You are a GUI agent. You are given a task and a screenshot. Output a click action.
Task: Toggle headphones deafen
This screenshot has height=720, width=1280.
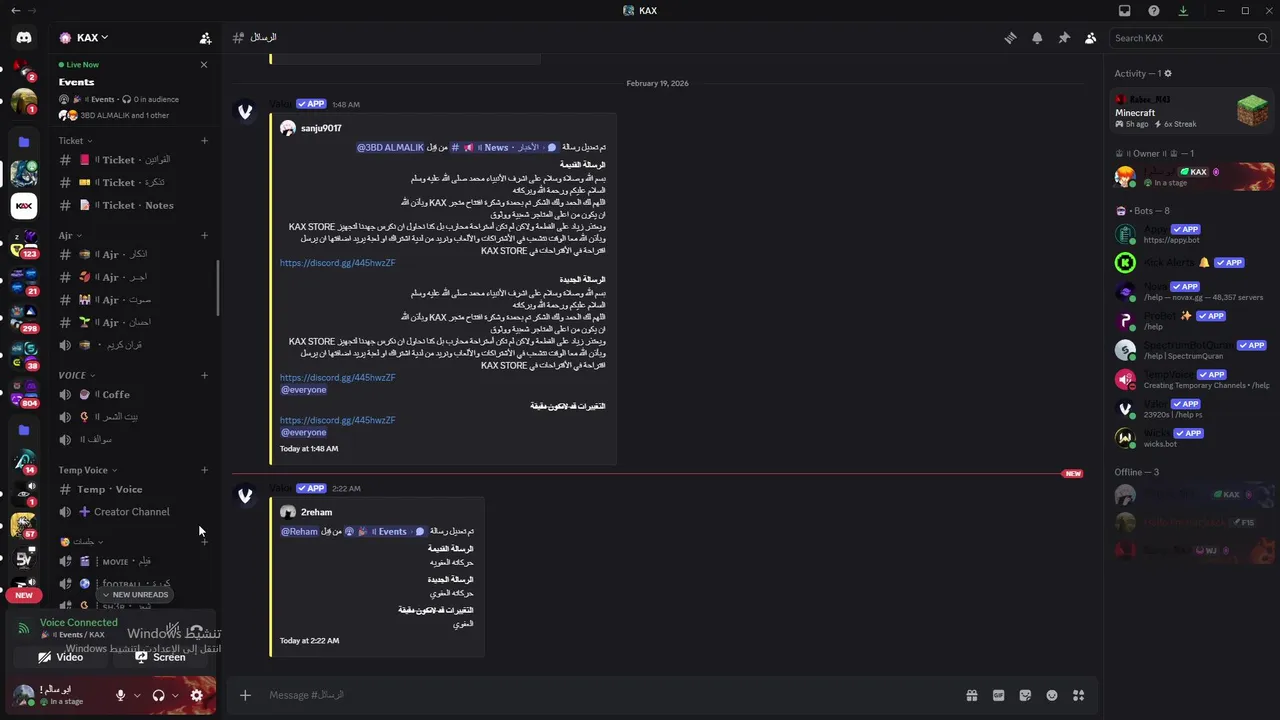pos(158,696)
